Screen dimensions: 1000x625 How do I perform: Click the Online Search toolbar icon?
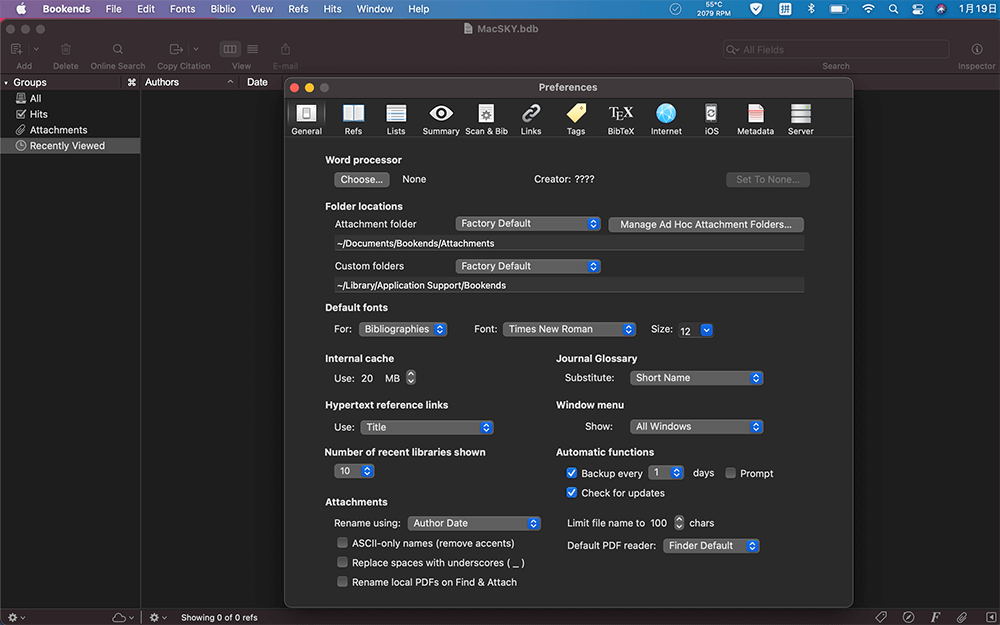click(x=117, y=49)
